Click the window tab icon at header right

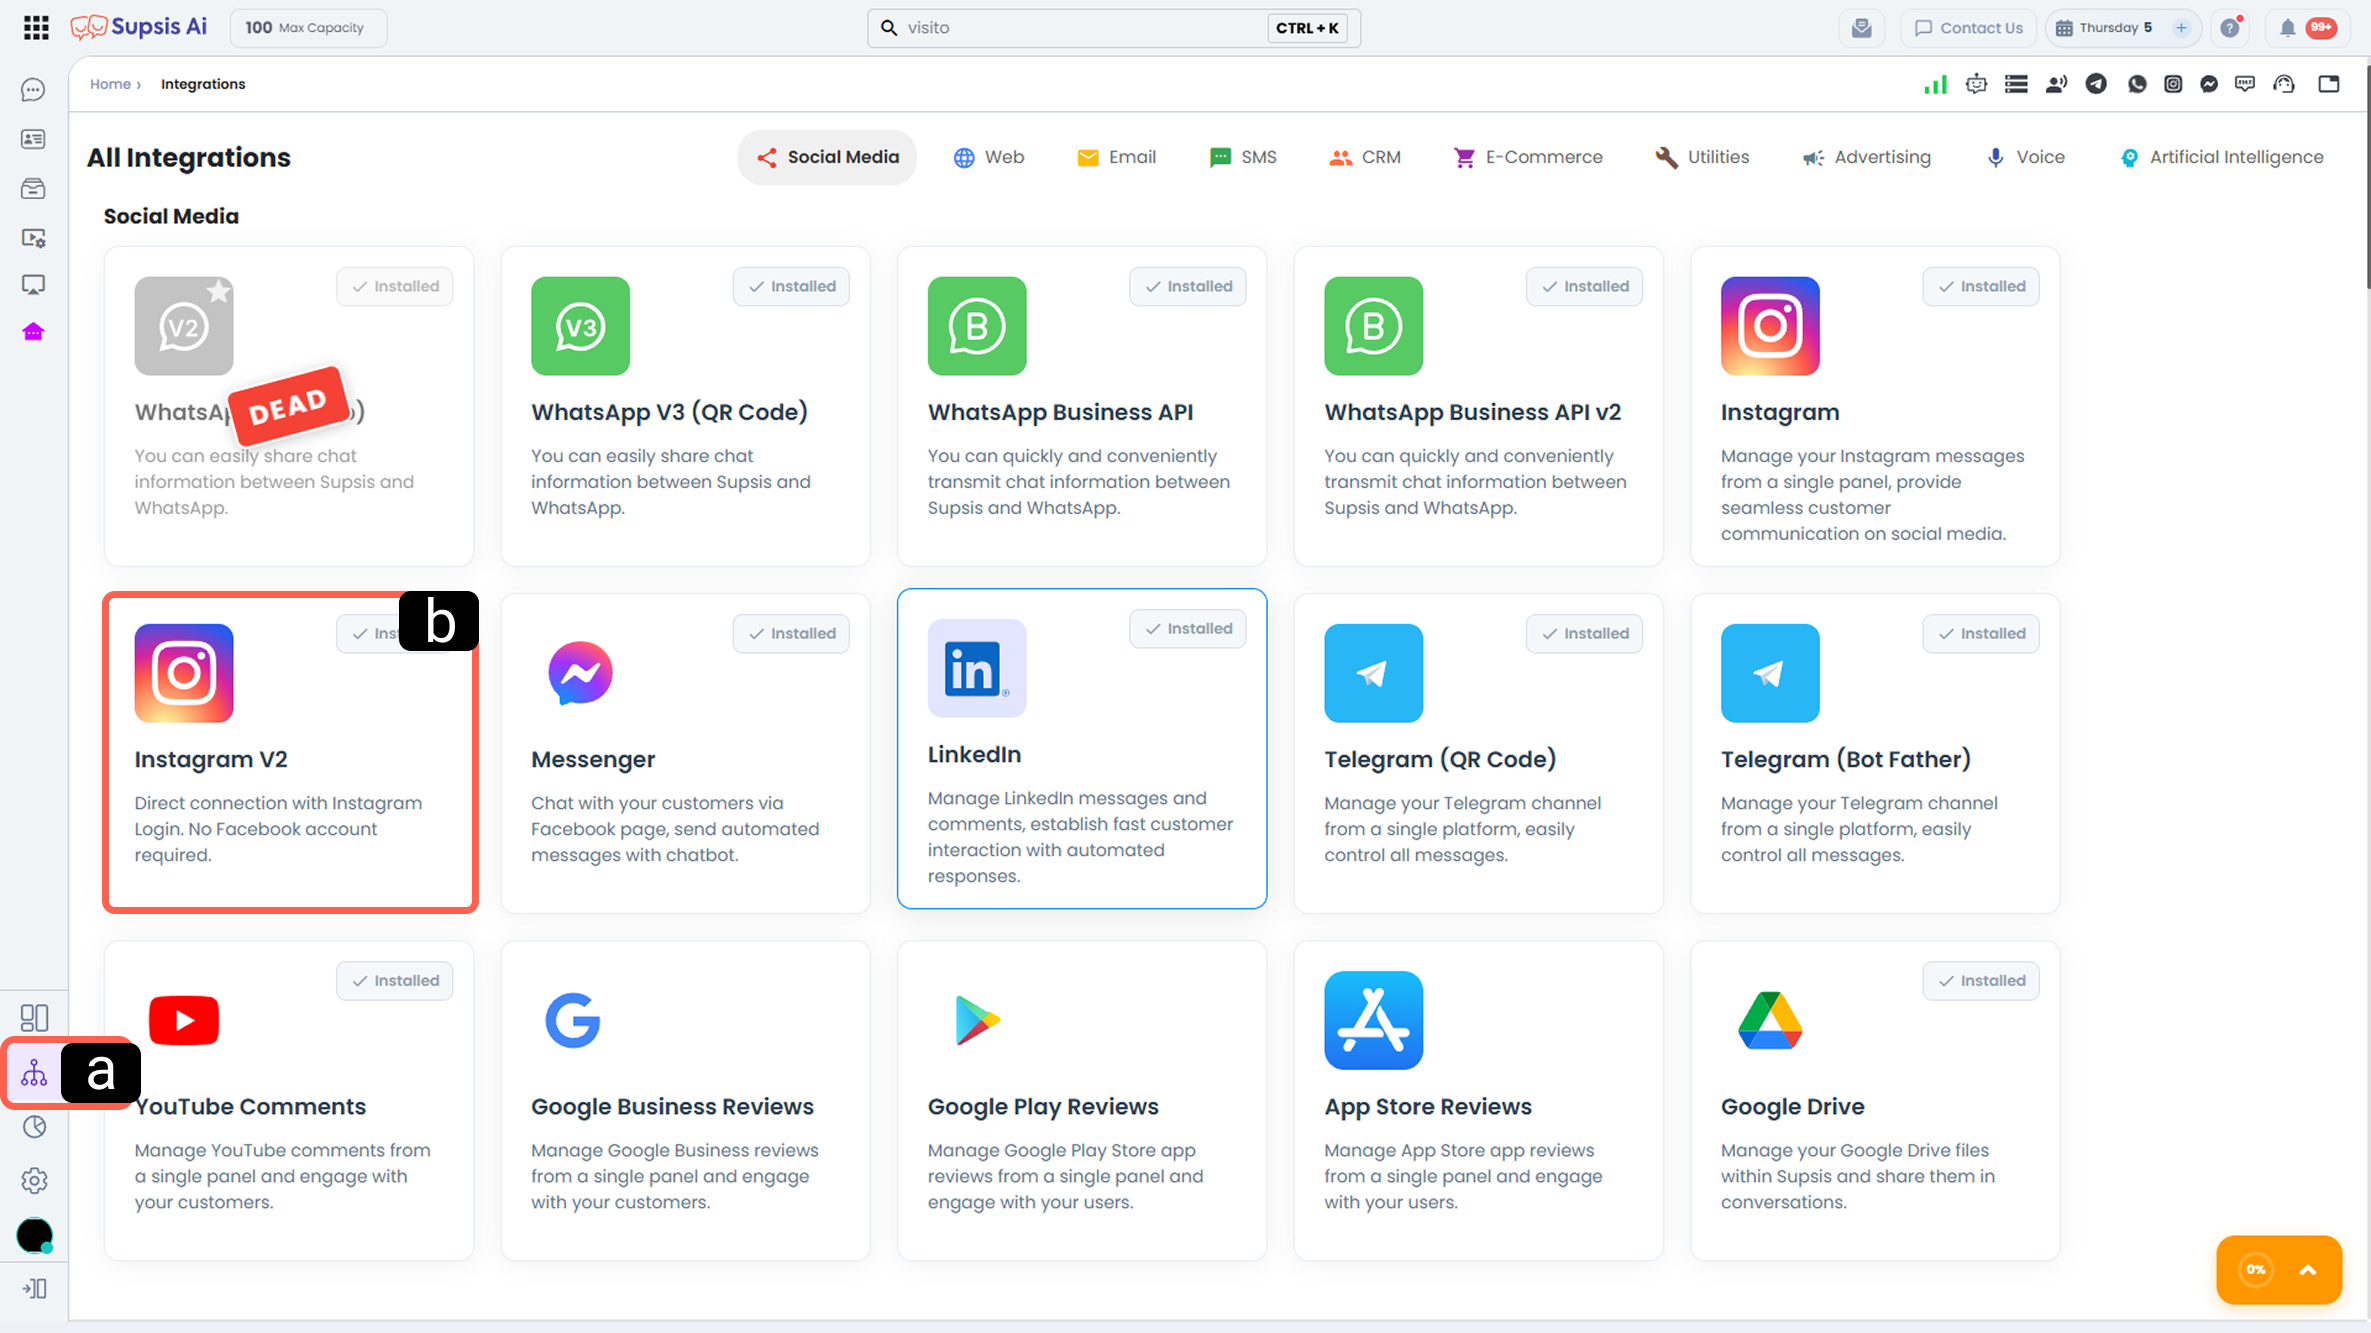(2329, 84)
